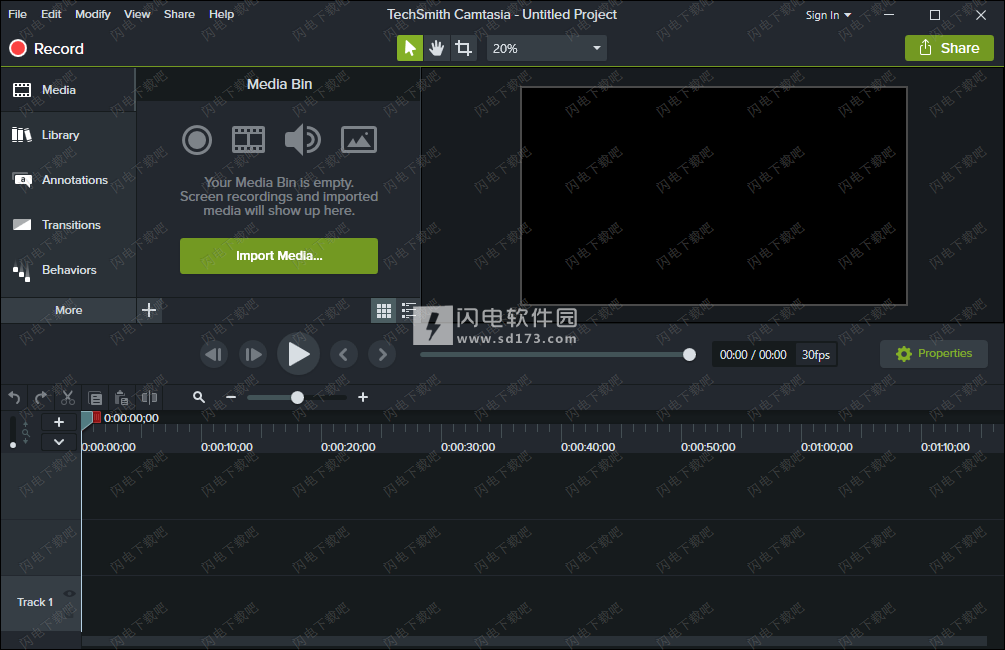The image size is (1005, 650).
Task: Expand More tools in side panel
Action: [x=69, y=310]
